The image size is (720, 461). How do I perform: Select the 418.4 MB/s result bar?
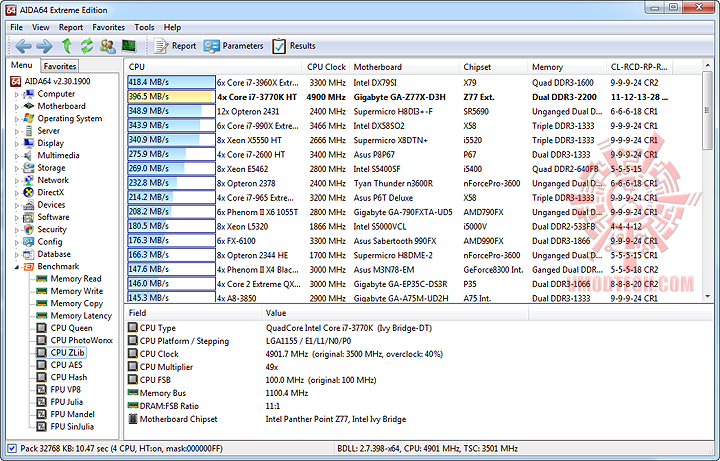pos(171,82)
